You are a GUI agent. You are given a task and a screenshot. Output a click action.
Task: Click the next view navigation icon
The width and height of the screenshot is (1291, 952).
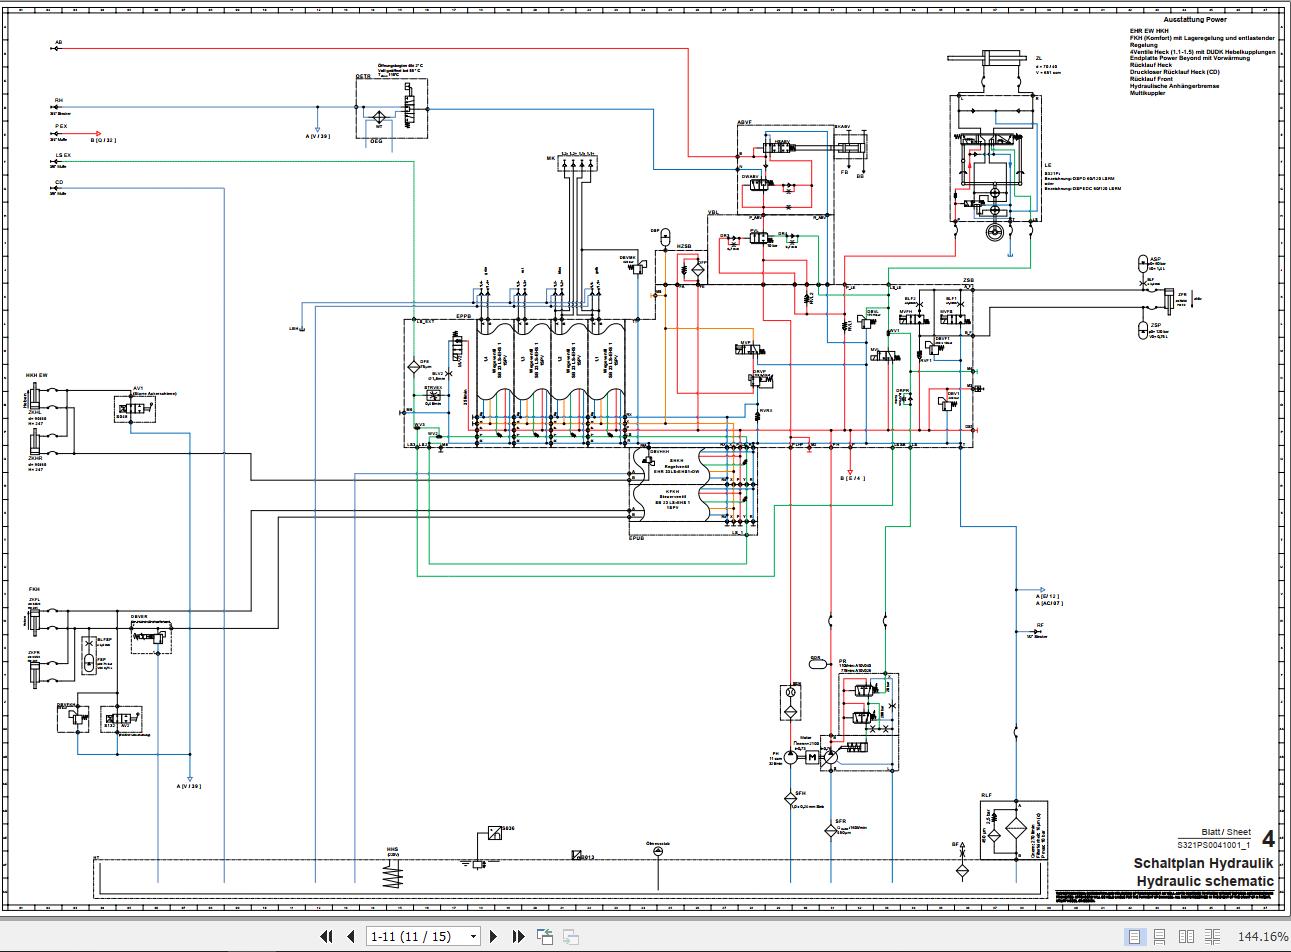(570, 936)
